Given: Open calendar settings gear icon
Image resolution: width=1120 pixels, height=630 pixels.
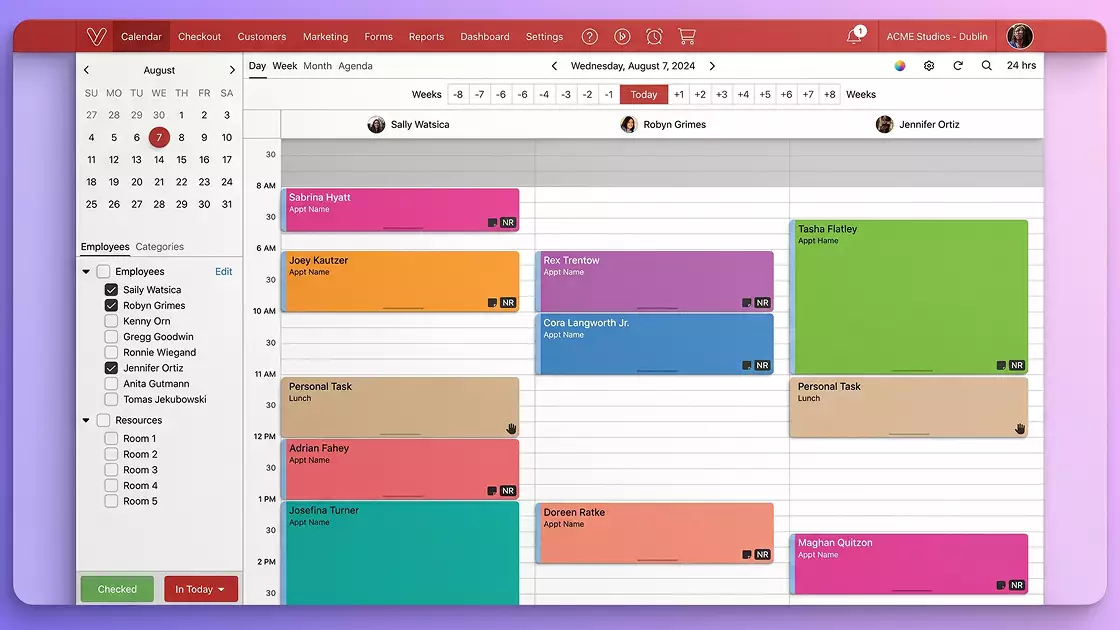Looking at the screenshot, I should (929, 66).
